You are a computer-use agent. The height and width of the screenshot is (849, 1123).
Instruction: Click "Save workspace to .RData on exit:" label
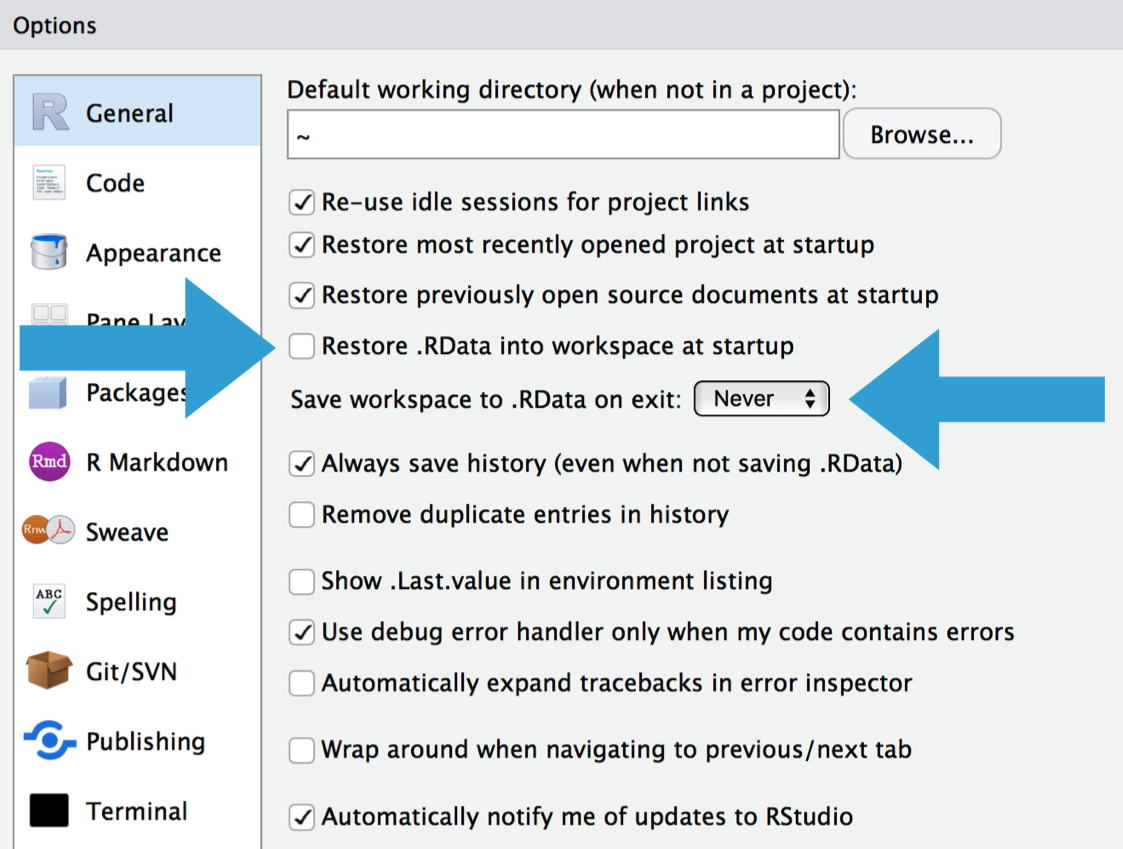pos(486,399)
